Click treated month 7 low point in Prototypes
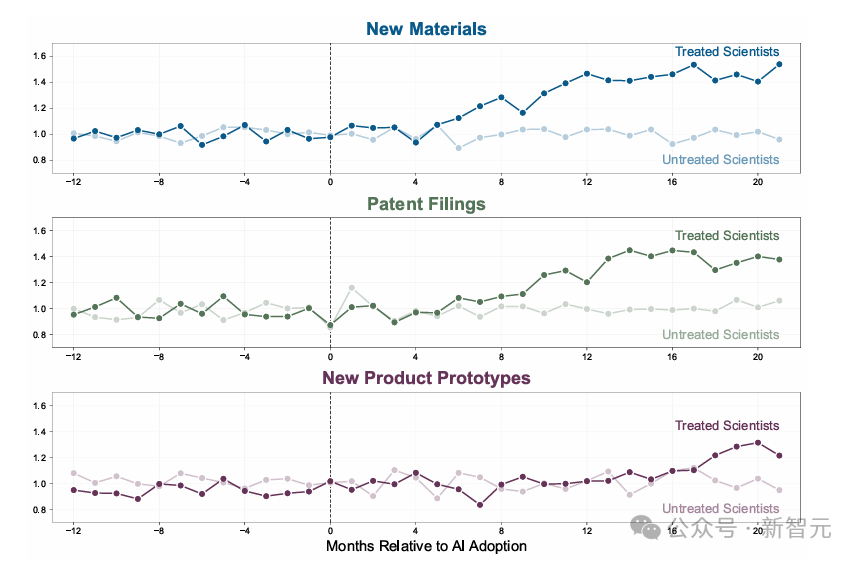 (480, 505)
